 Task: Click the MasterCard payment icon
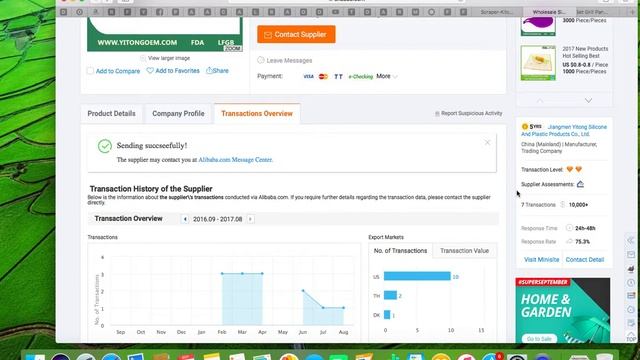pos(323,76)
